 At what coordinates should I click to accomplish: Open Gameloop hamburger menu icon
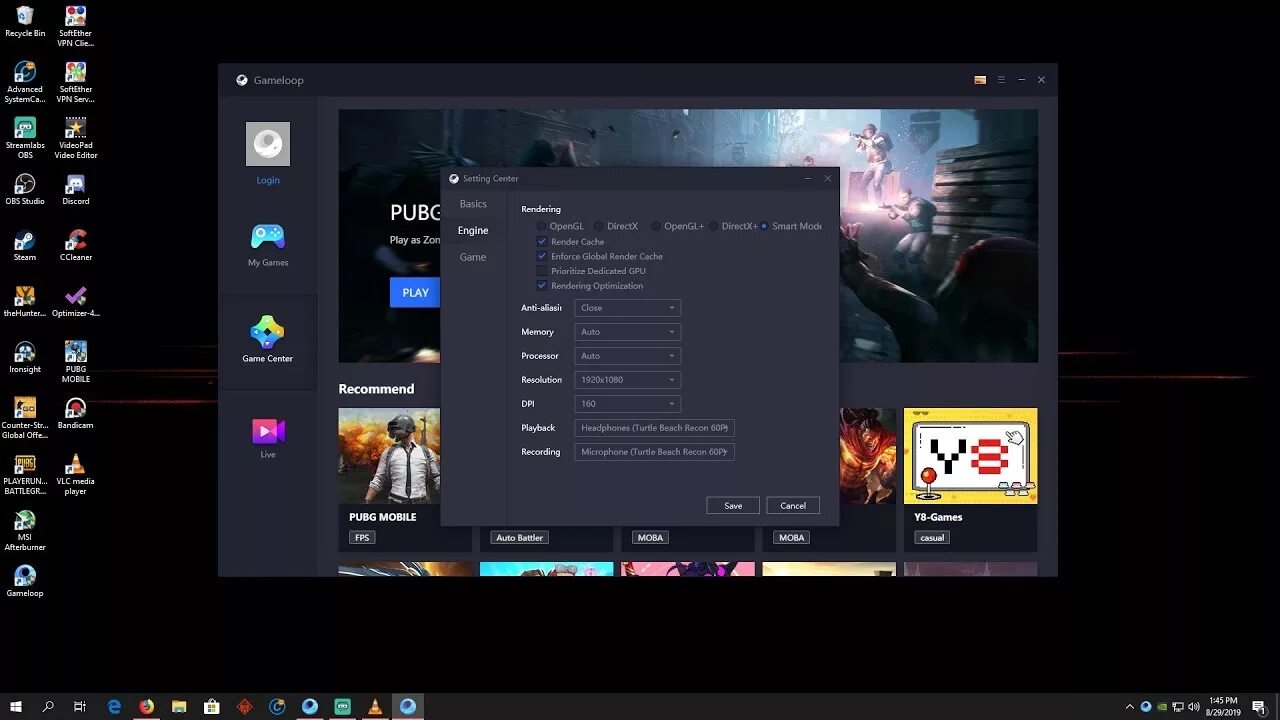coord(1001,80)
